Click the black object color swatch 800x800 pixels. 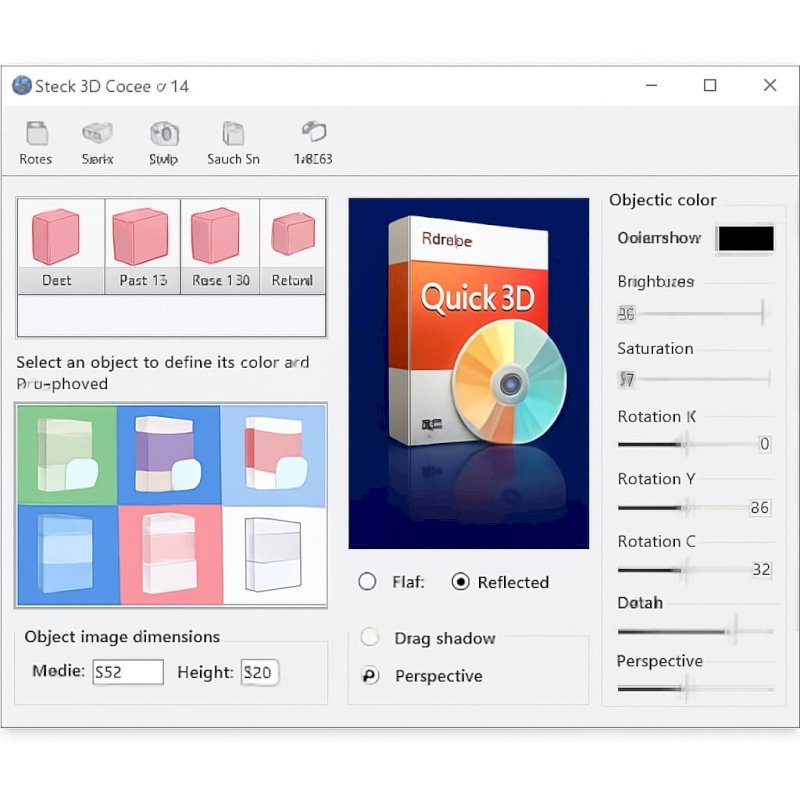745,238
